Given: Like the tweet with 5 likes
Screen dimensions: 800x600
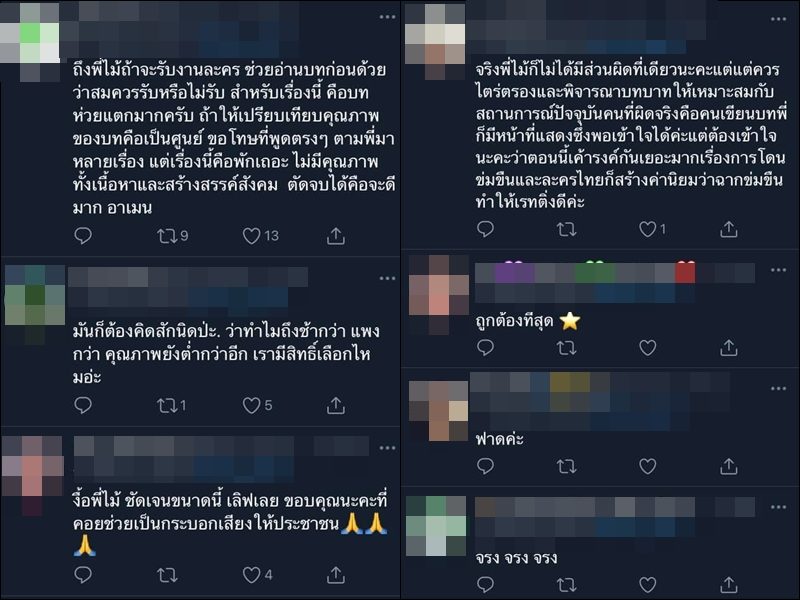Looking at the screenshot, I should tap(252, 406).
